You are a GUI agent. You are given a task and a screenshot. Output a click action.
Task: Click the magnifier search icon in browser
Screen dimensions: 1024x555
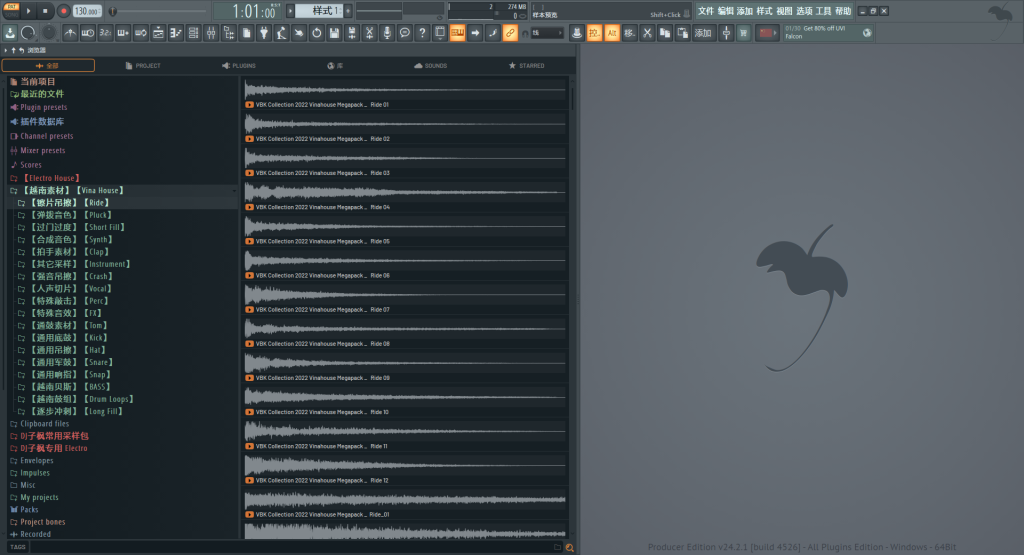point(569,548)
